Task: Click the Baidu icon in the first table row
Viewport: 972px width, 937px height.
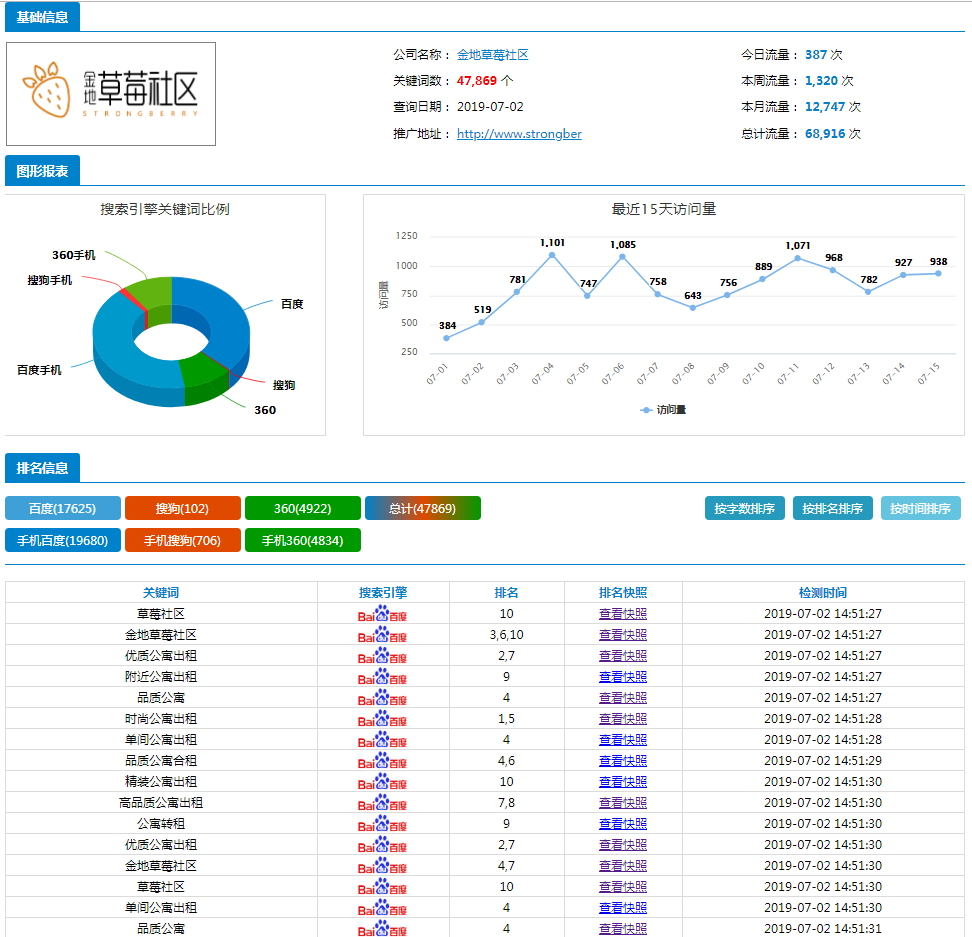Action: 383,614
